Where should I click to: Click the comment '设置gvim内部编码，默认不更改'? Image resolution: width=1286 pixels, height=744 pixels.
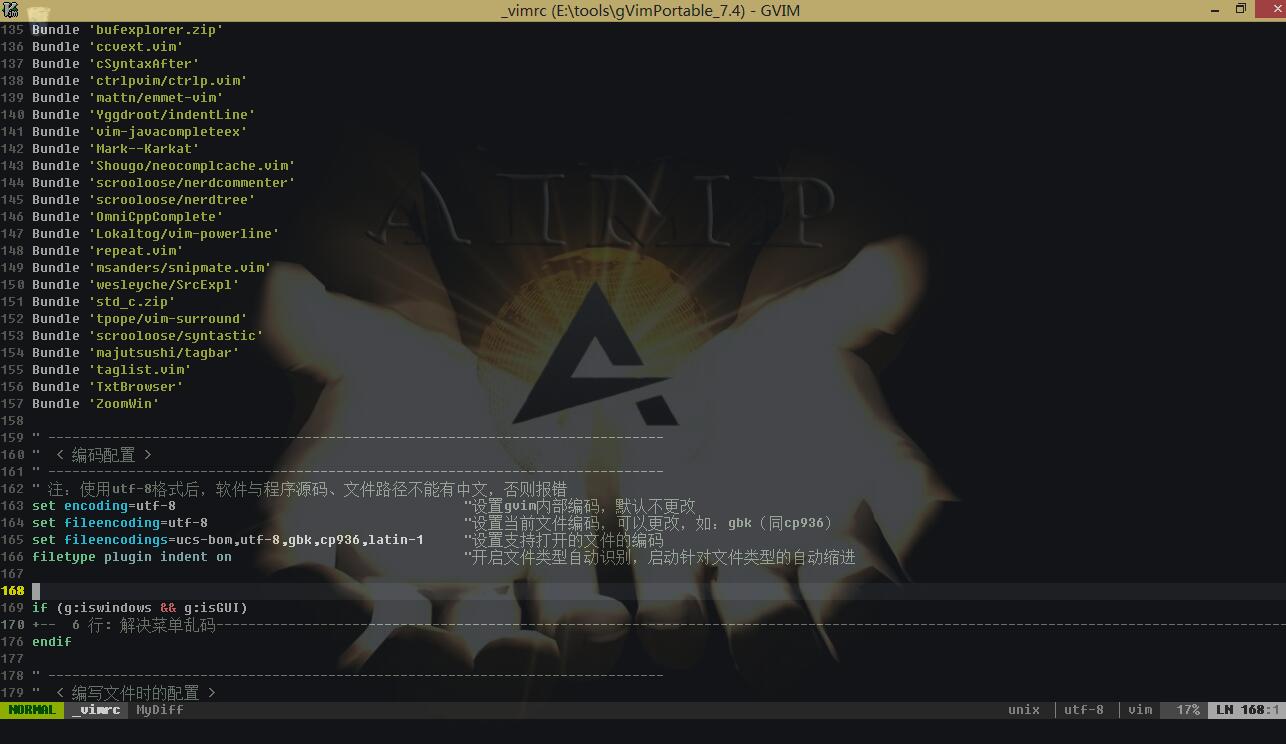tap(580, 506)
